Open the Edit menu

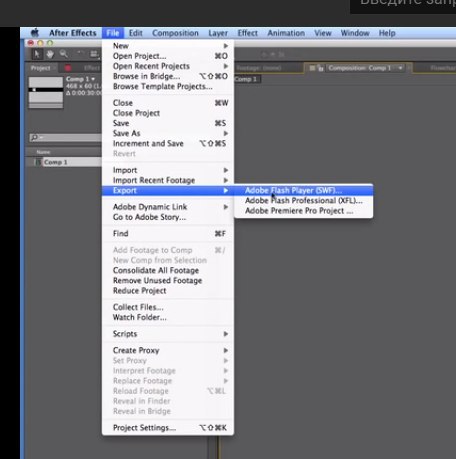pyautogui.click(x=136, y=33)
